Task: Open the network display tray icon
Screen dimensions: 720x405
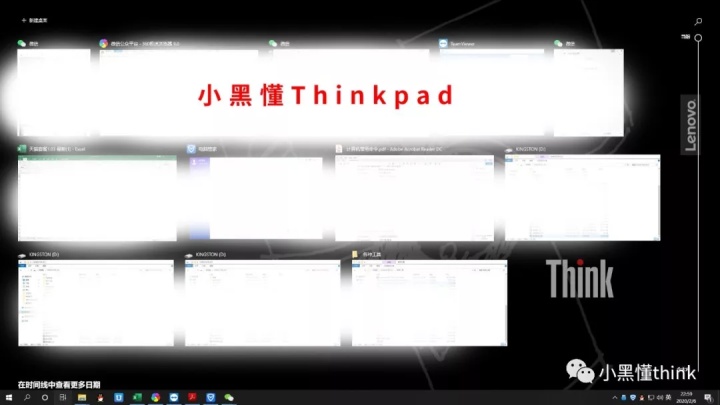Action: tap(651, 398)
